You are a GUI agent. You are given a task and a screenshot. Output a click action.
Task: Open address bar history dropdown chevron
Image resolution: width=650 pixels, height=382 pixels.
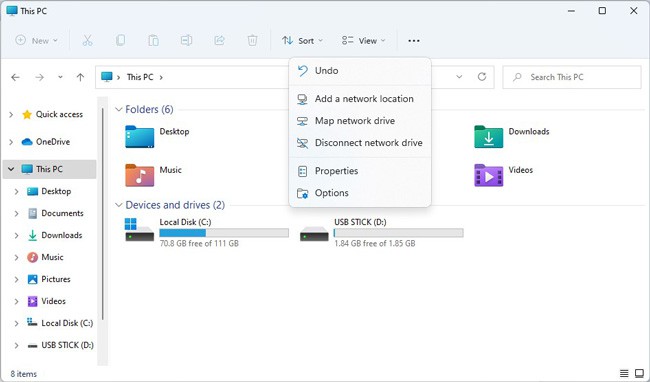[x=459, y=77]
